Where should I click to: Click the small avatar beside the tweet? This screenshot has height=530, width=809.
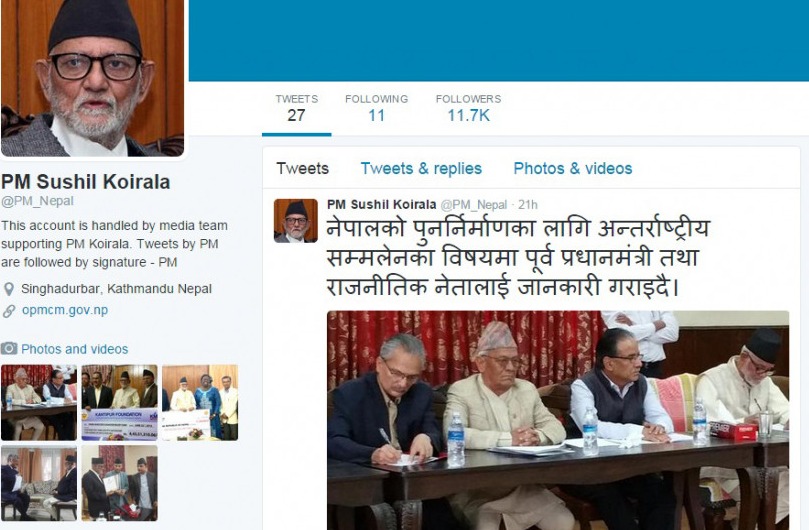coord(296,220)
